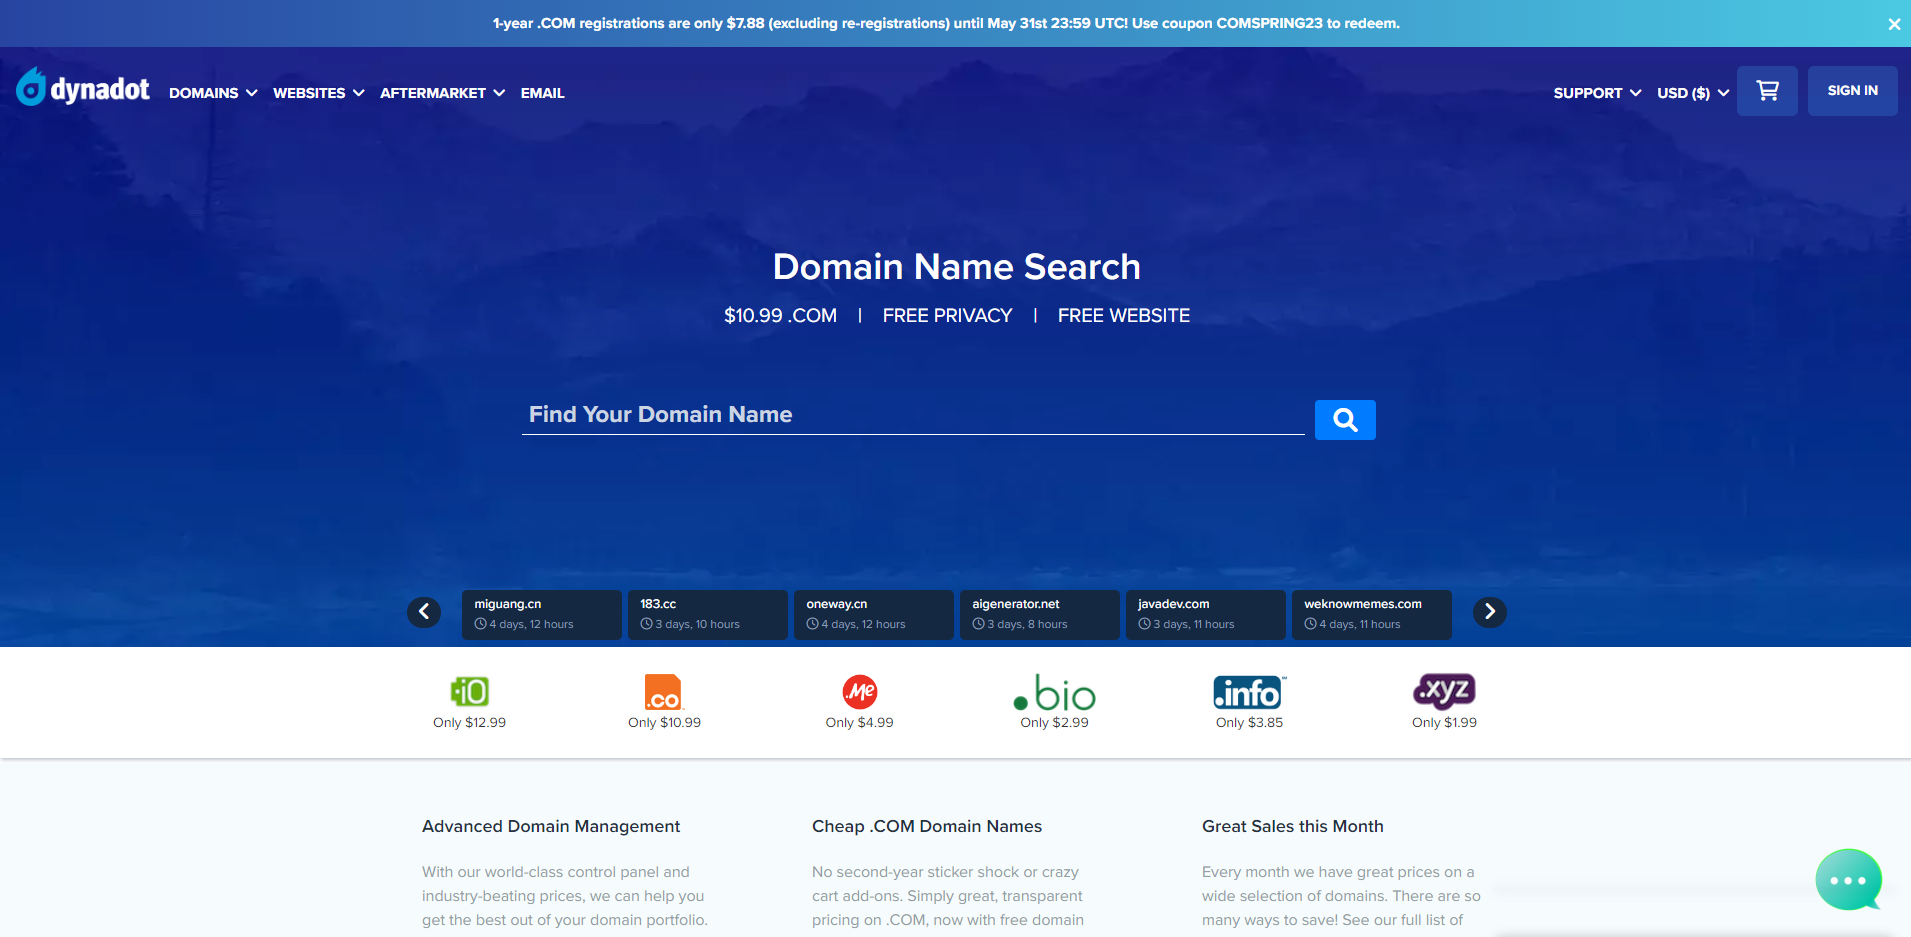
Task: Open the green live chat bubble
Action: click(x=1848, y=880)
